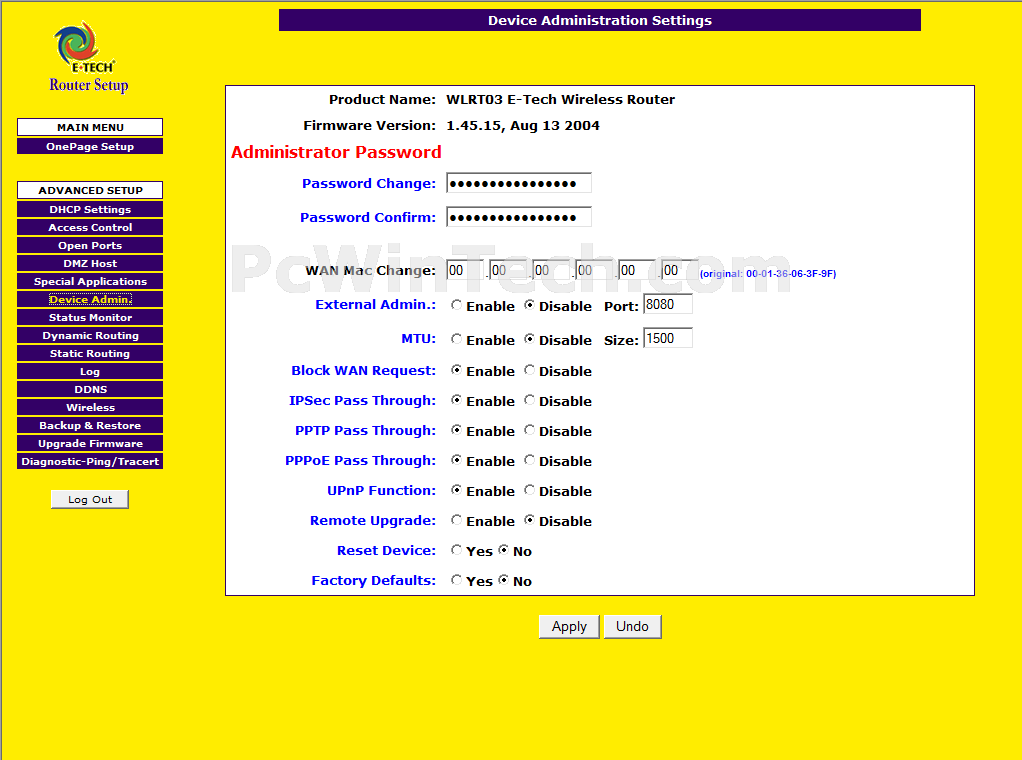Image resolution: width=1022 pixels, height=760 pixels.
Task: Select Disable for External Admin
Action: point(529,305)
